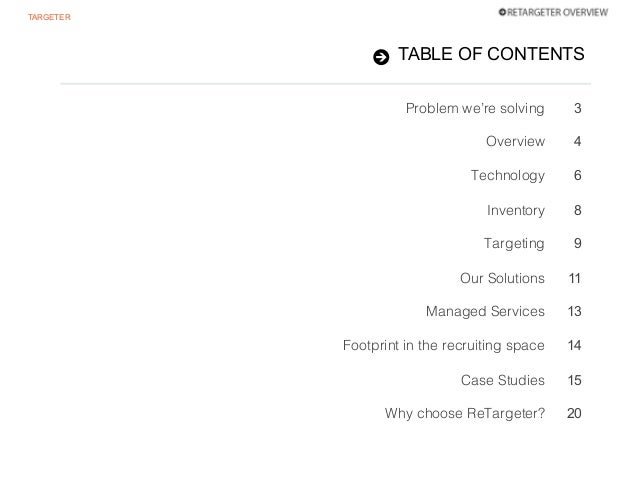Click the small ReTargeter Overview header icon

point(502,12)
